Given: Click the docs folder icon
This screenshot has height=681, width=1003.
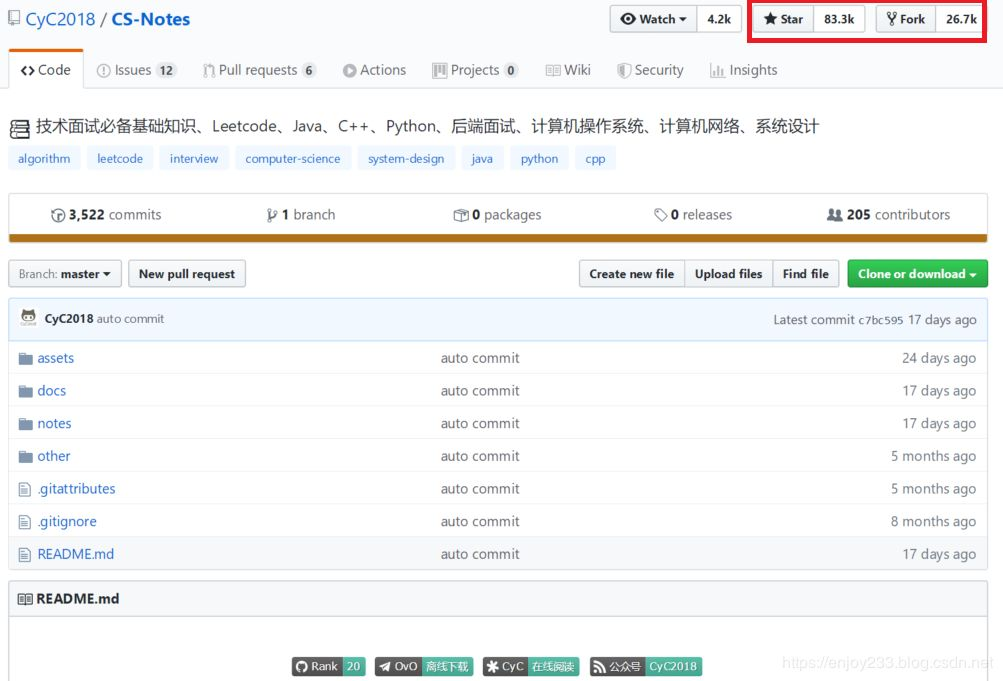Looking at the screenshot, I should click(26, 391).
